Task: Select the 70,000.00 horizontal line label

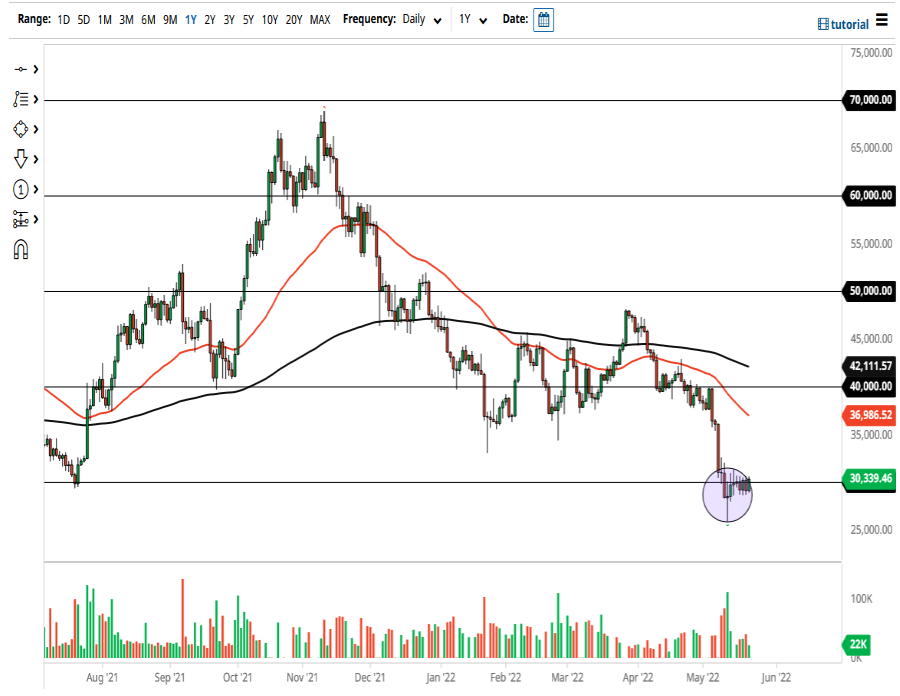Action: coord(869,100)
